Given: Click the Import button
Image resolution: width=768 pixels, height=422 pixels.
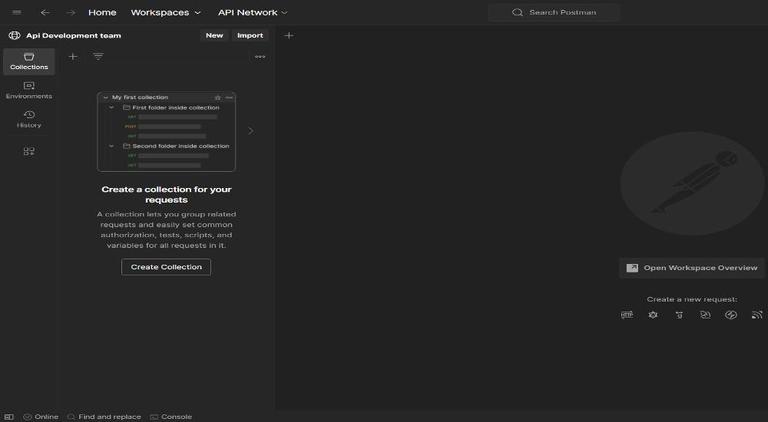Looking at the screenshot, I should (250, 35).
